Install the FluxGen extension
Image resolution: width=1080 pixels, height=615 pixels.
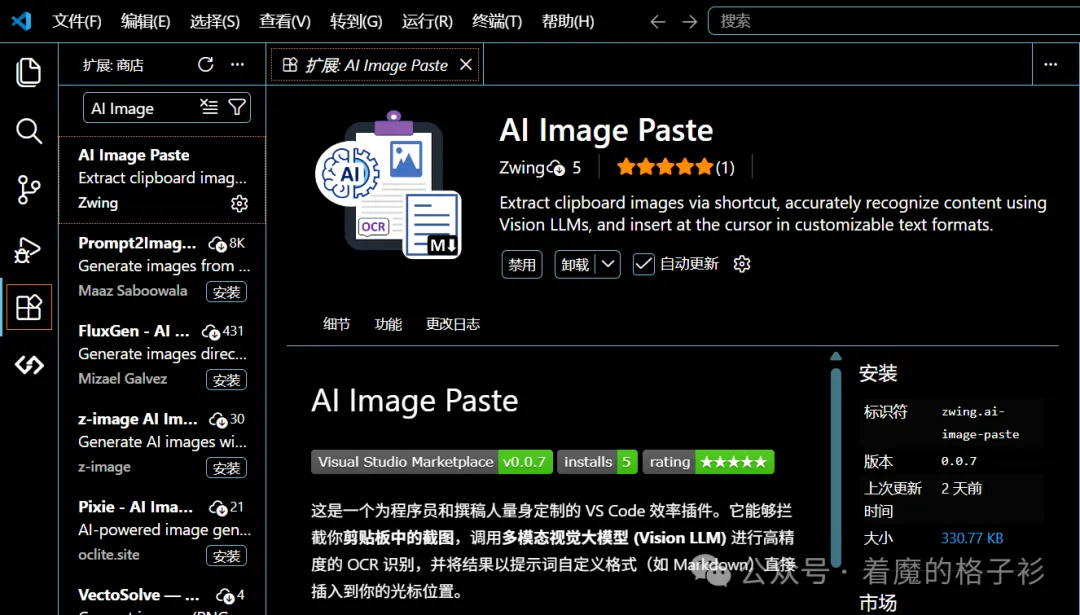click(x=227, y=380)
